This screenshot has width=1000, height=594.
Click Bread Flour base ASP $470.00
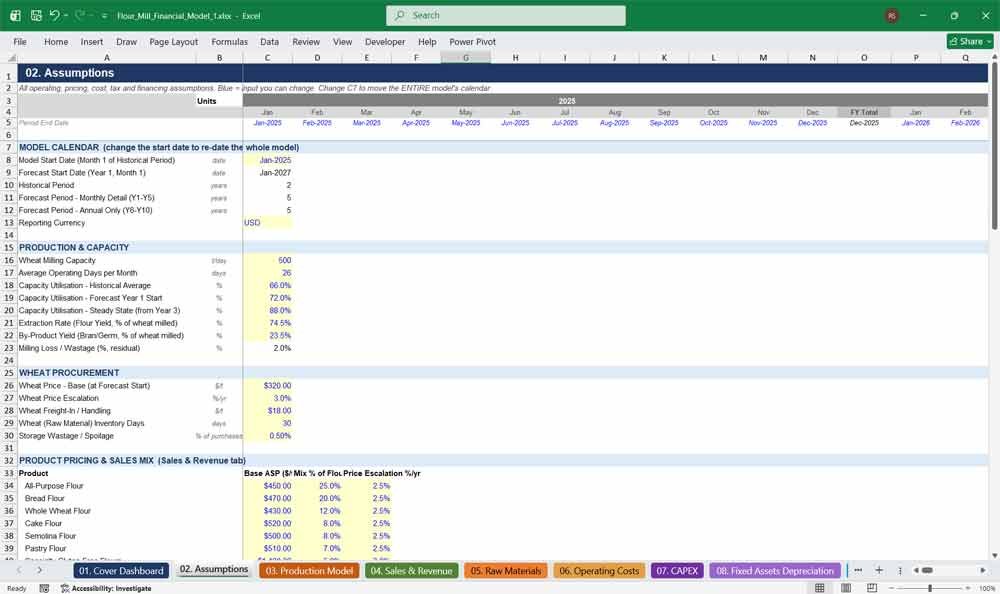click(268, 498)
